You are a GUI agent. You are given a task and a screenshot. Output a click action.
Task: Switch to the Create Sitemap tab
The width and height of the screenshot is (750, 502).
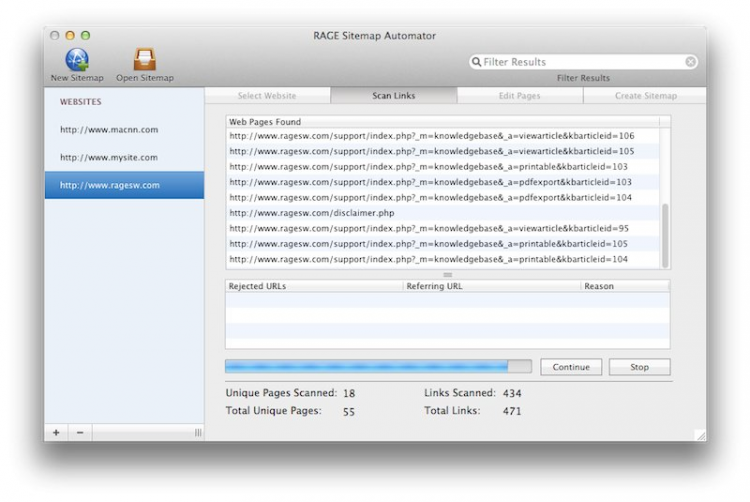(645, 96)
